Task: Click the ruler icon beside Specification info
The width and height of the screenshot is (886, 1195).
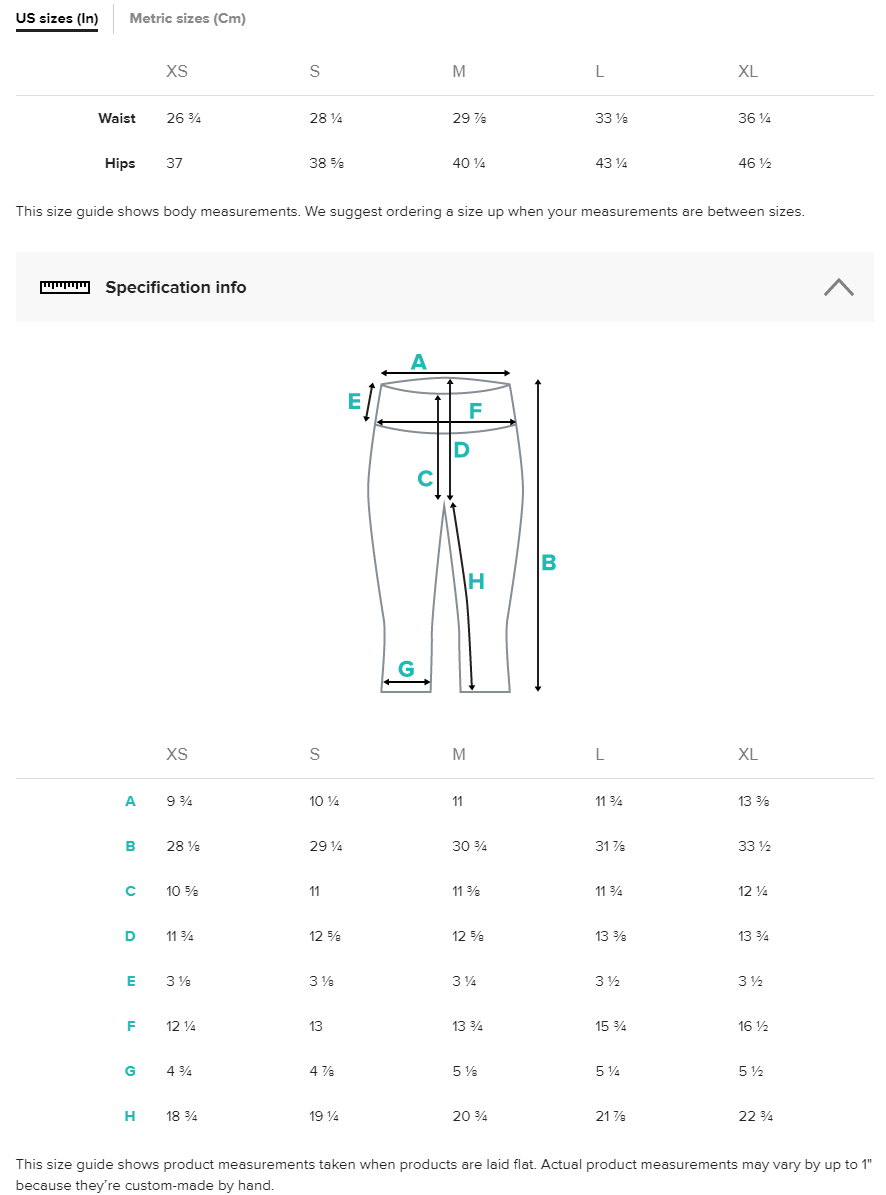Action: click(64, 287)
